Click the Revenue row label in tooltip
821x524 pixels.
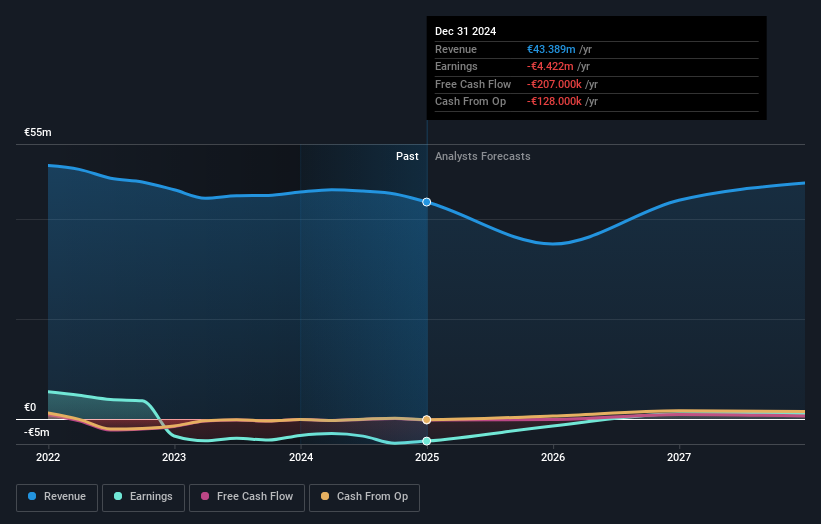(456, 49)
